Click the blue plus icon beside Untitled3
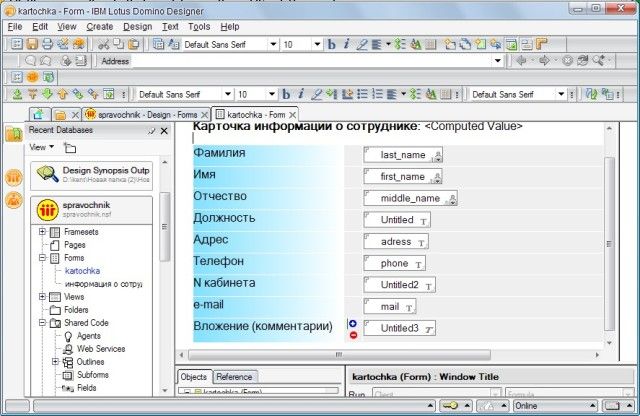Viewport: 640px width, 416px height. pos(353,323)
